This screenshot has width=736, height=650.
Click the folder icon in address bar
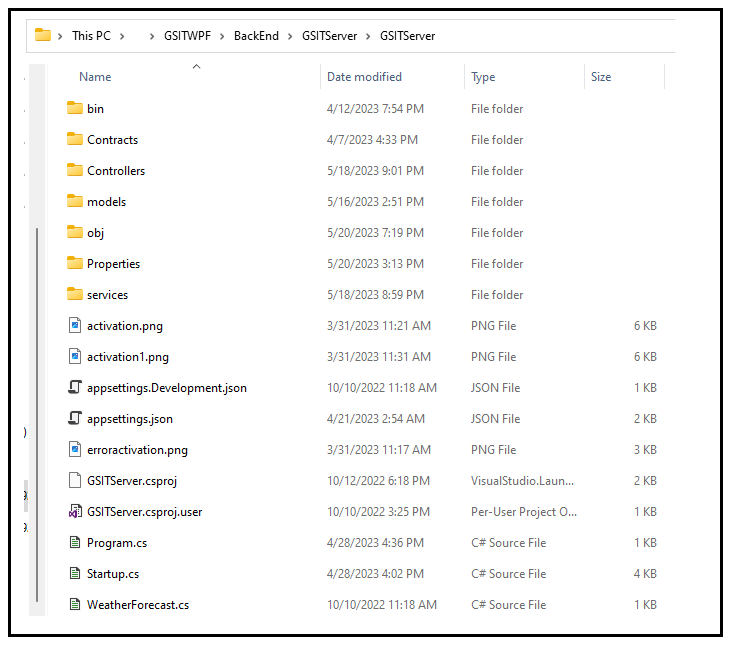pos(43,35)
